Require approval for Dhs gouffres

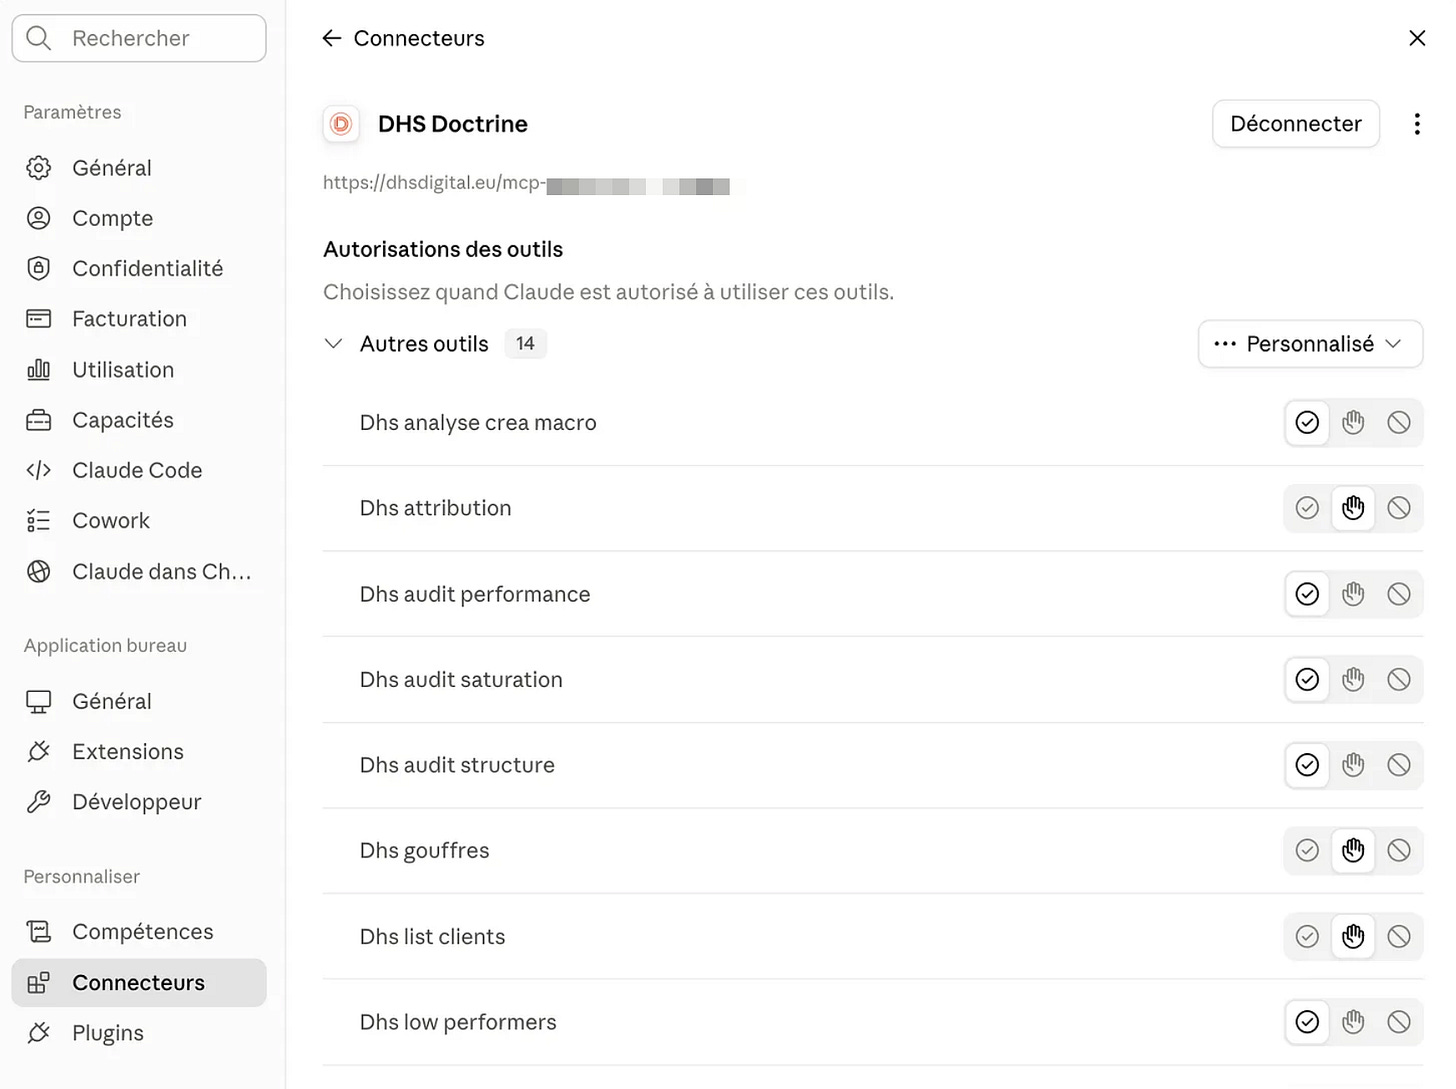coord(1353,851)
